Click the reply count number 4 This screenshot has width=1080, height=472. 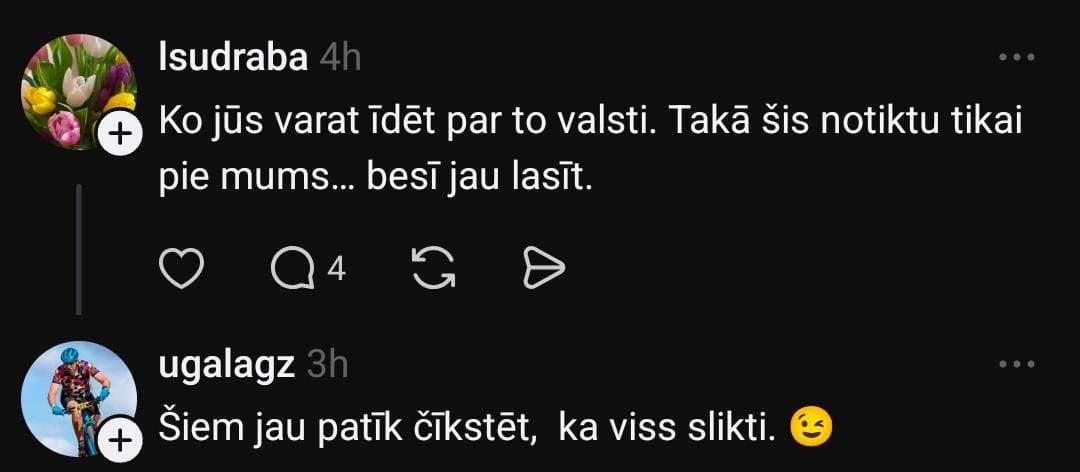click(336, 267)
